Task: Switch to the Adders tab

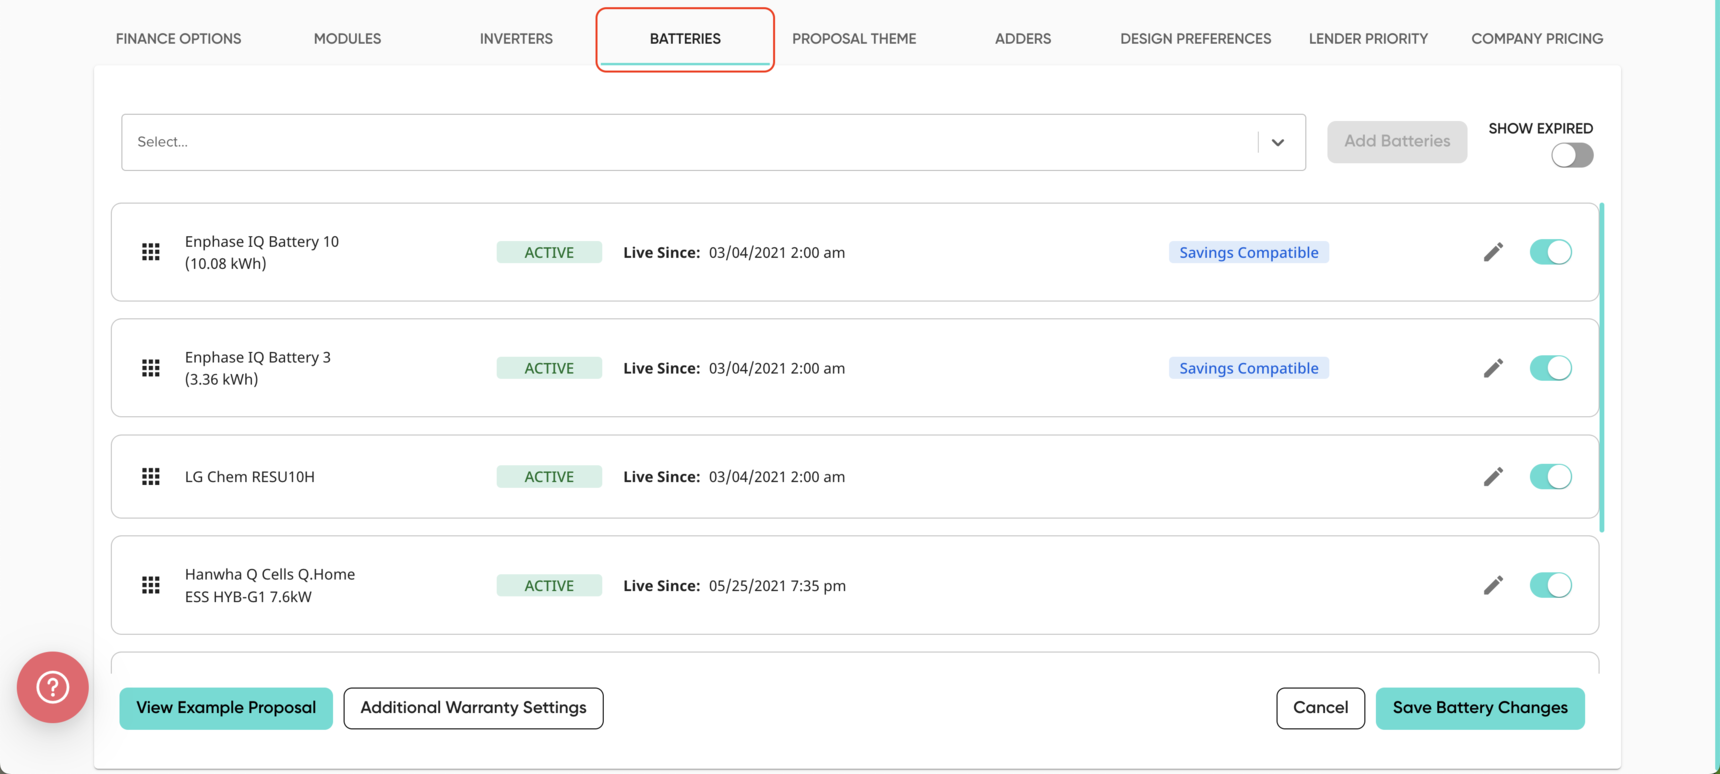Action: click(x=1023, y=39)
